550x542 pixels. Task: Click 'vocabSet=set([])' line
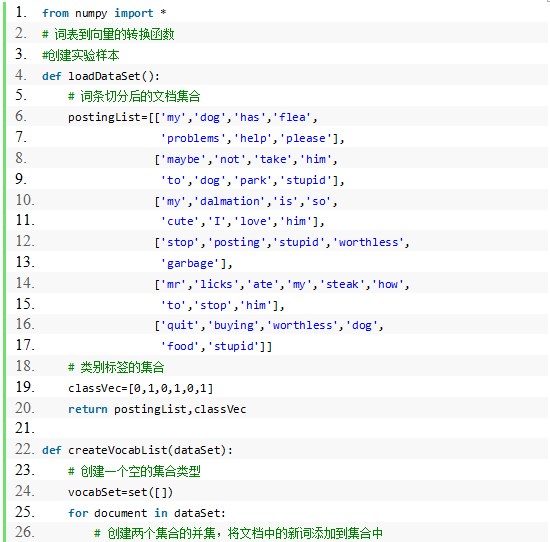(120, 492)
